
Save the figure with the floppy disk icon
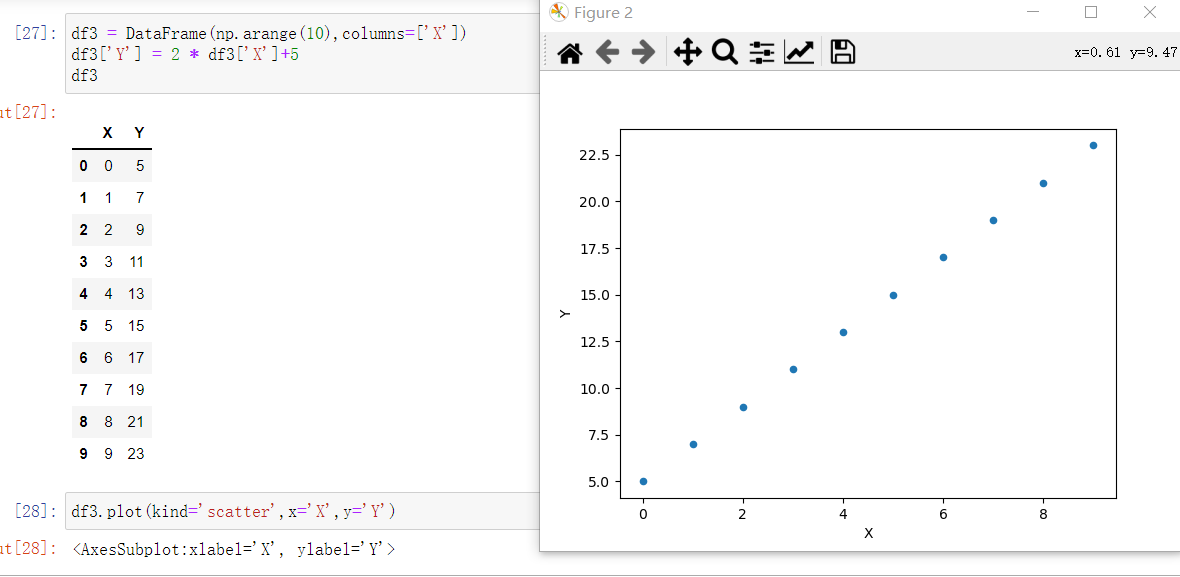[x=843, y=53]
